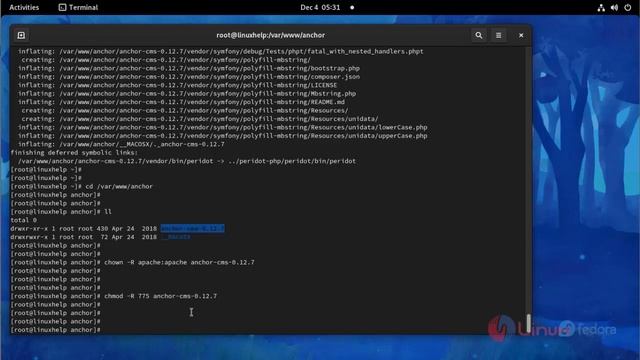Open the terminal search tool
This screenshot has width=640, height=360.
tap(479, 36)
